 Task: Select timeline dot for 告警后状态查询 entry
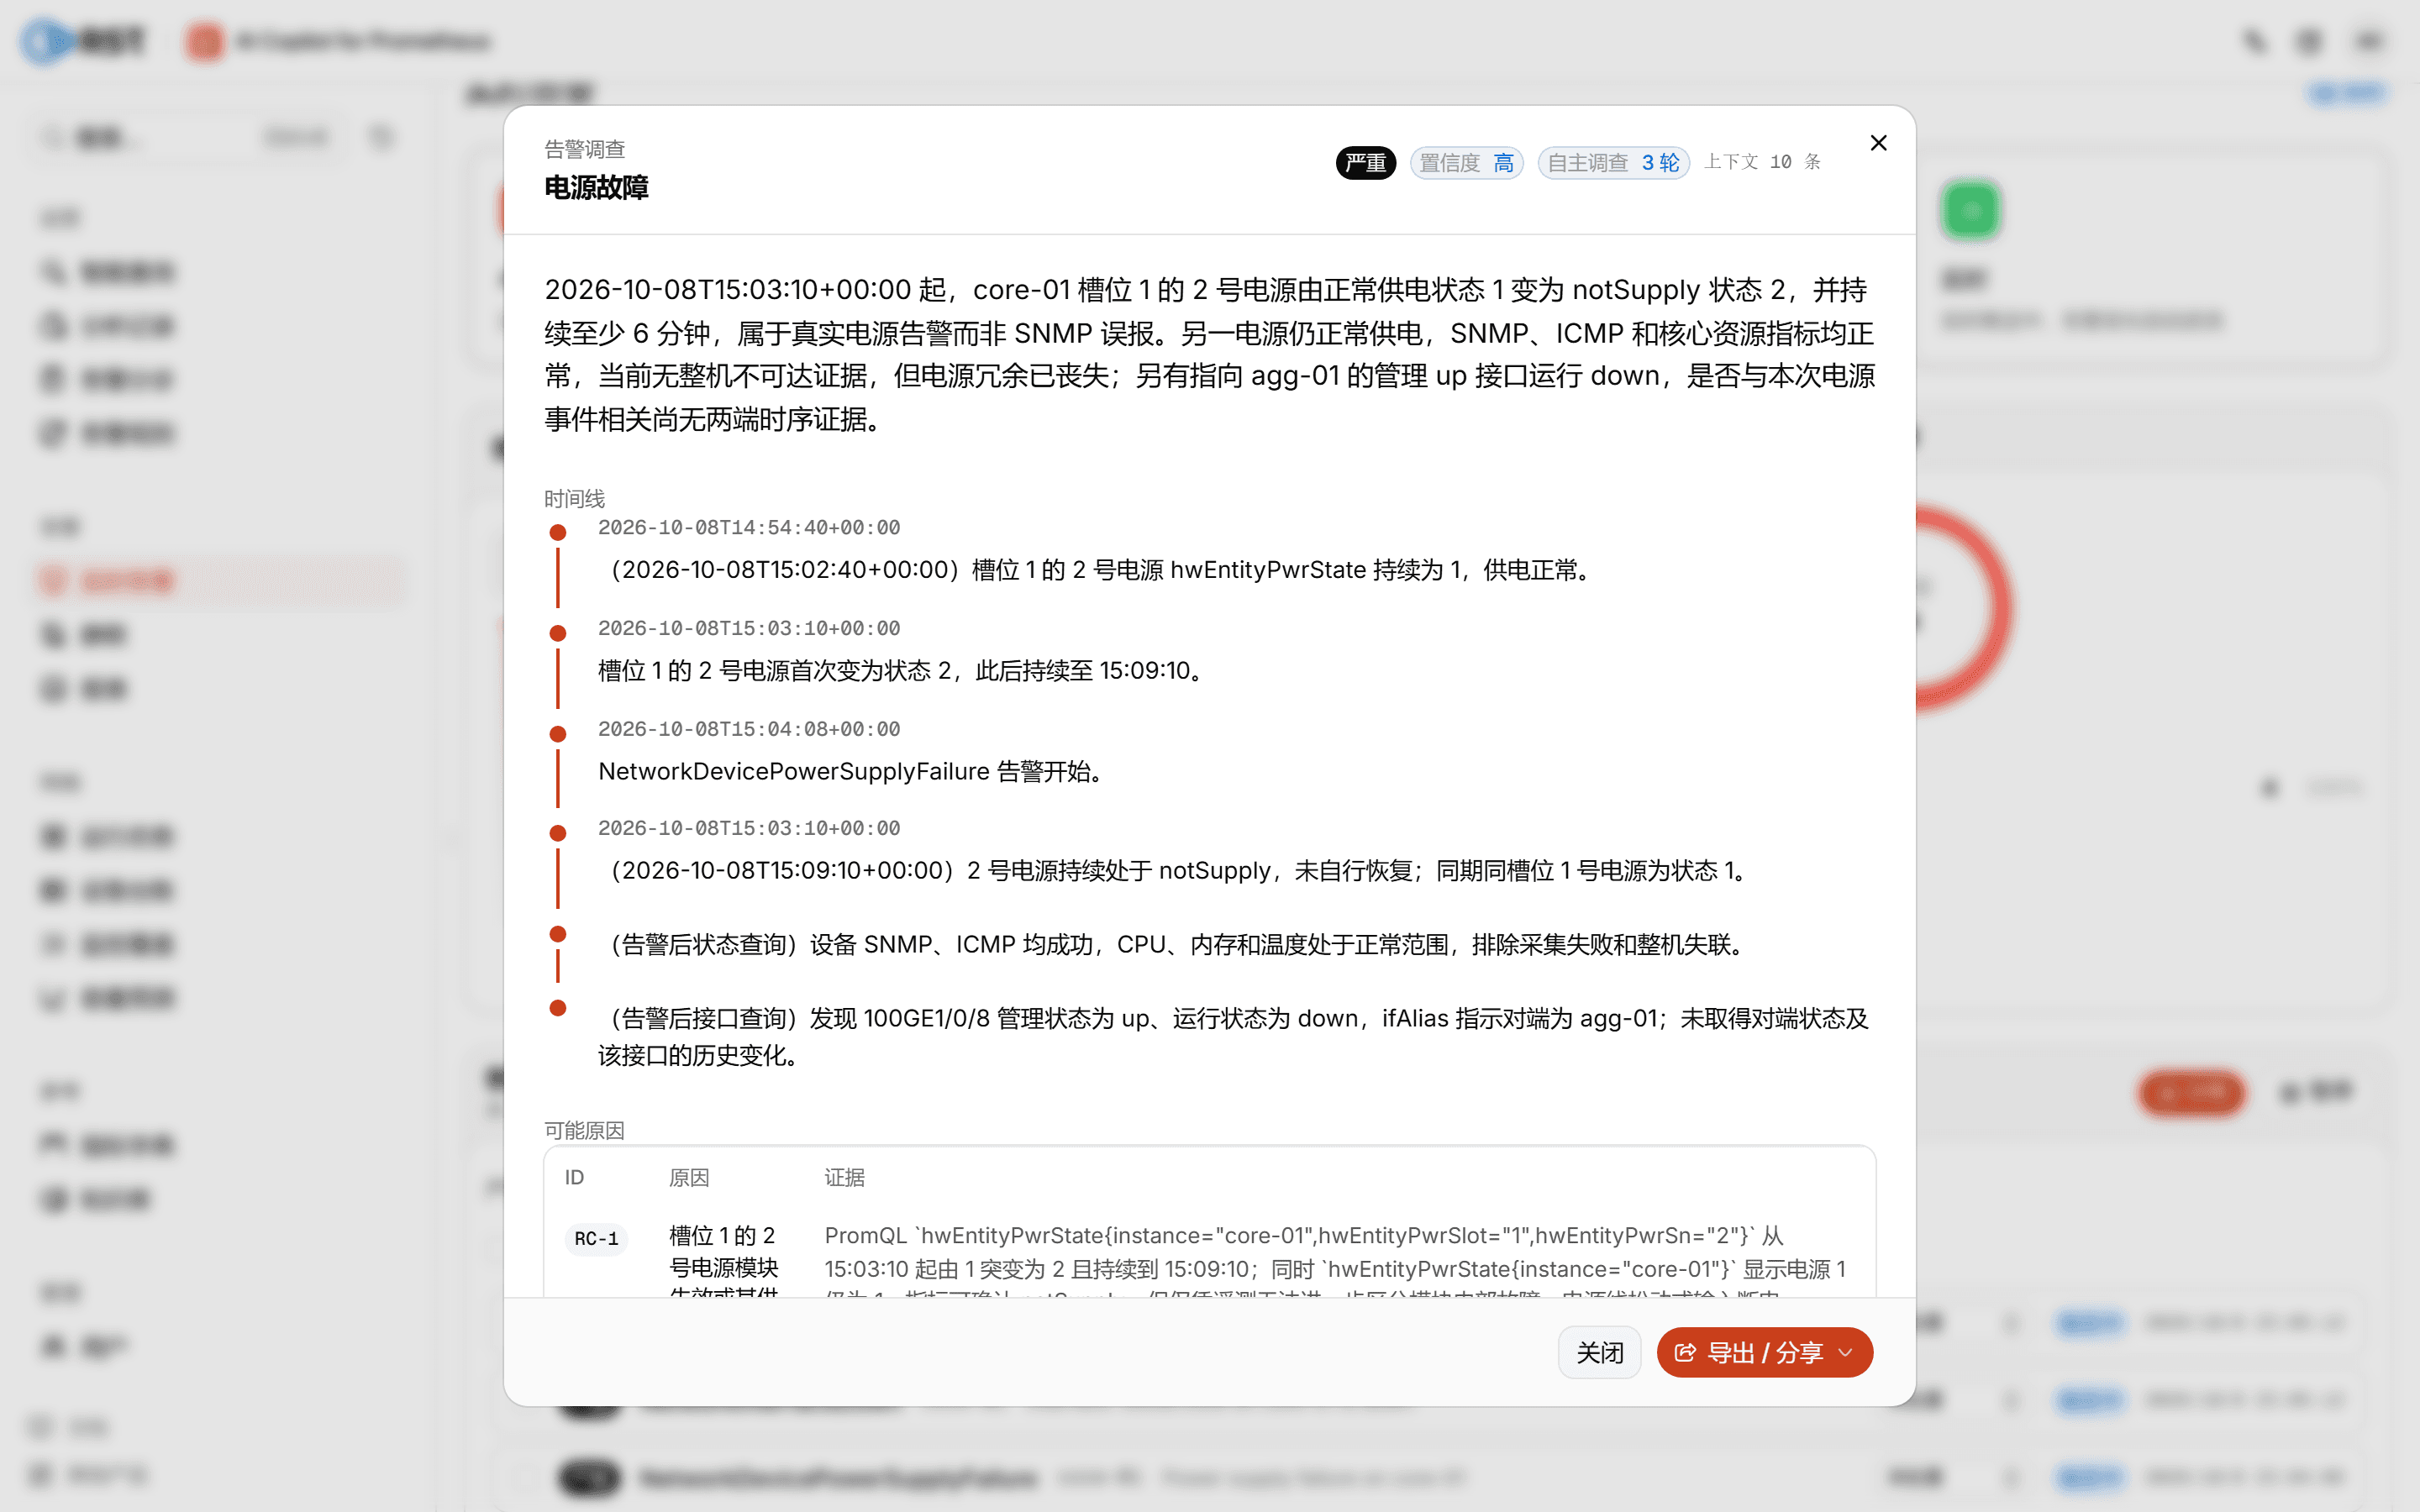[558, 934]
